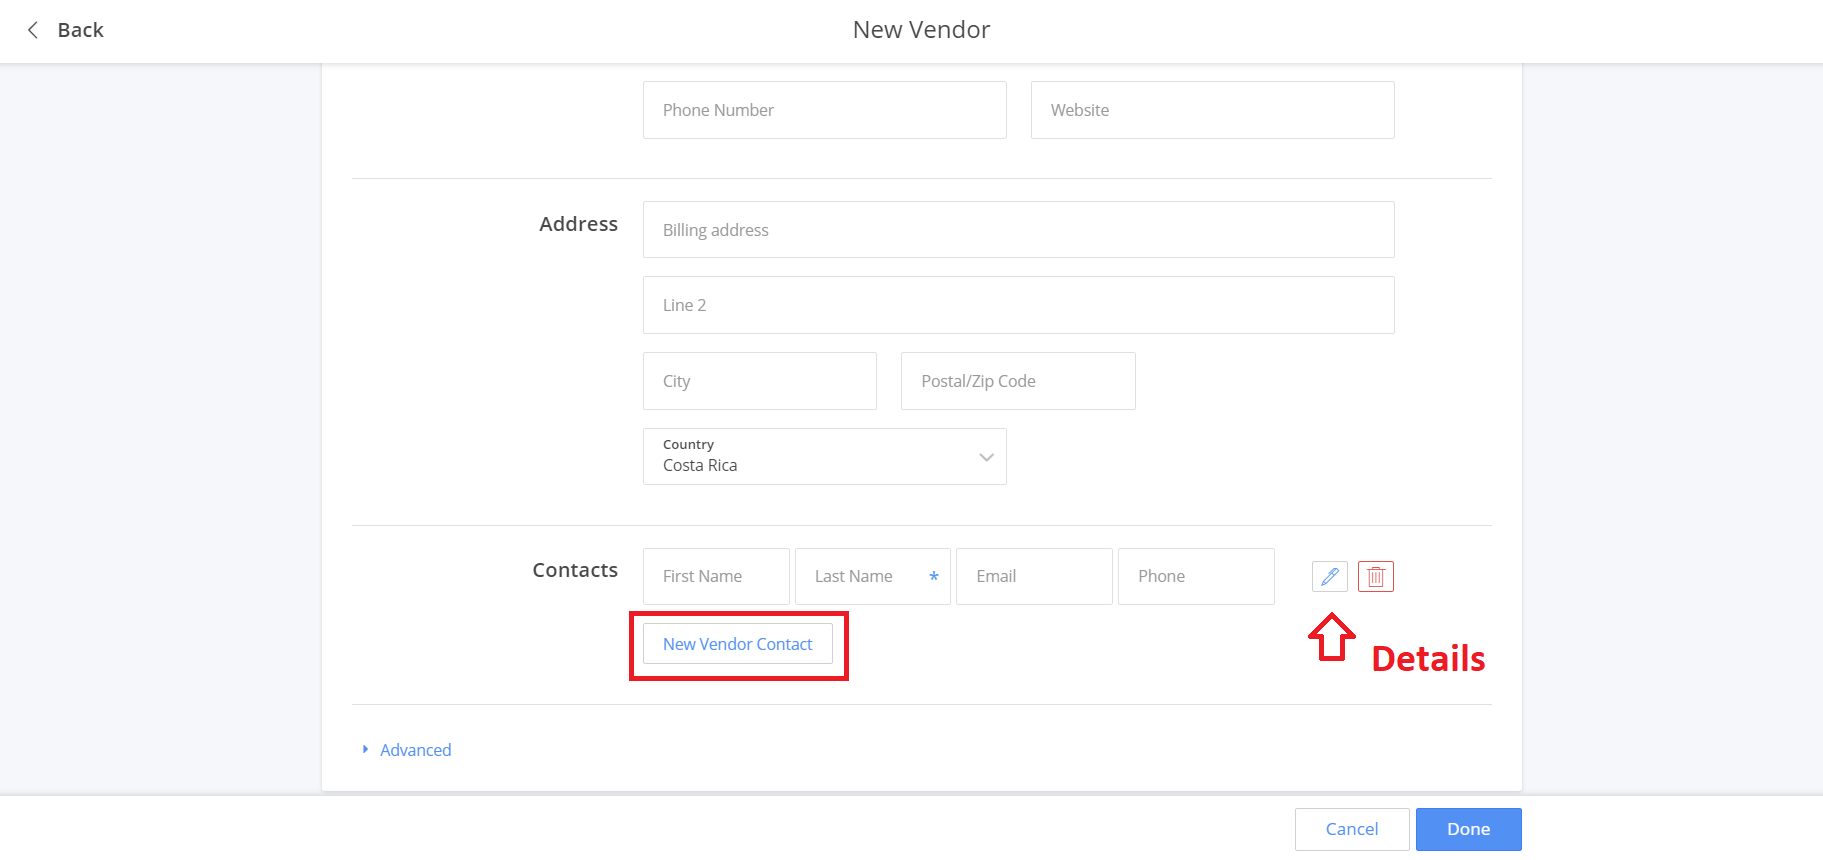Click the Contacts section label
This screenshot has width=1823, height=860.
(x=575, y=570)
